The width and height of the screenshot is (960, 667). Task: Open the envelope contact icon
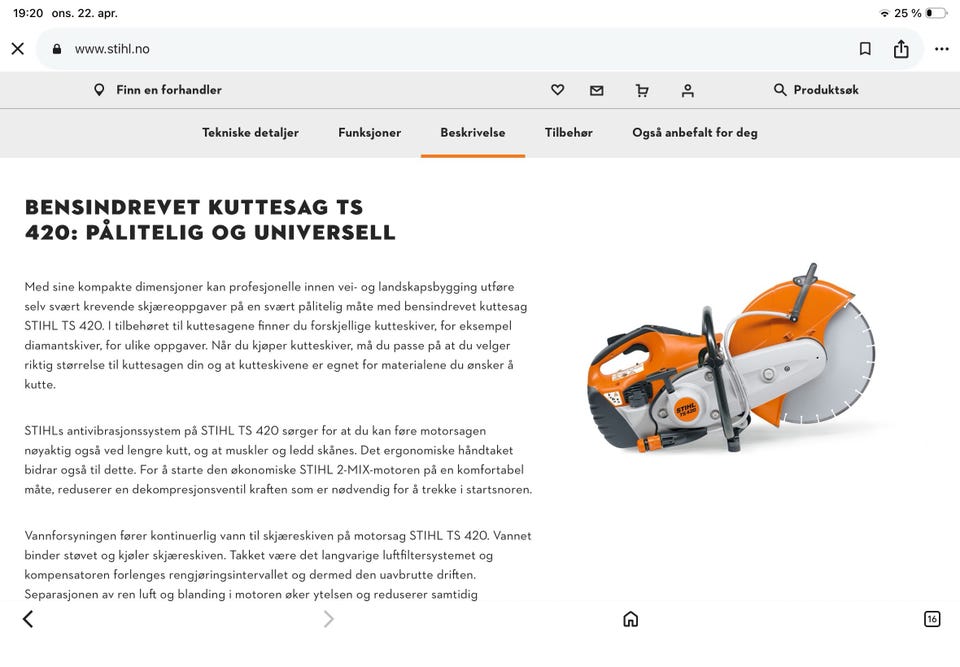click(x=596, y=91)
